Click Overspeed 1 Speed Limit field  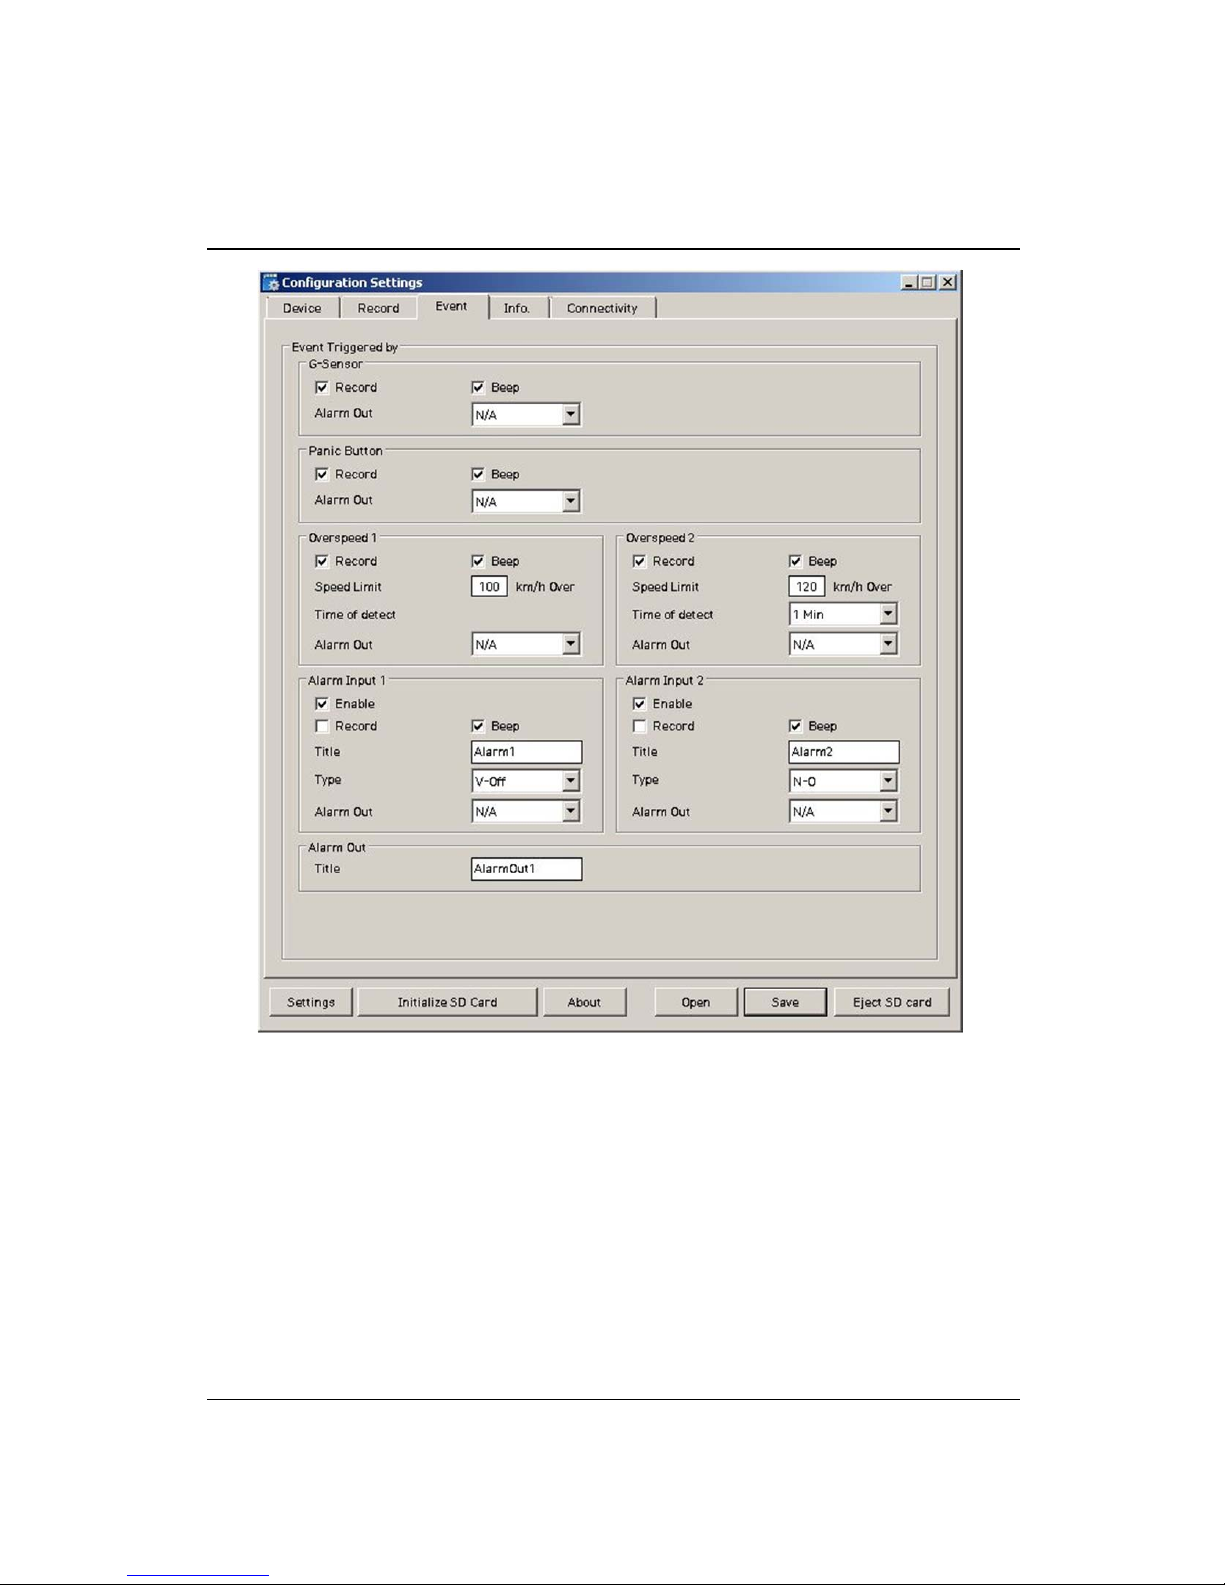(x=489, y=587)
